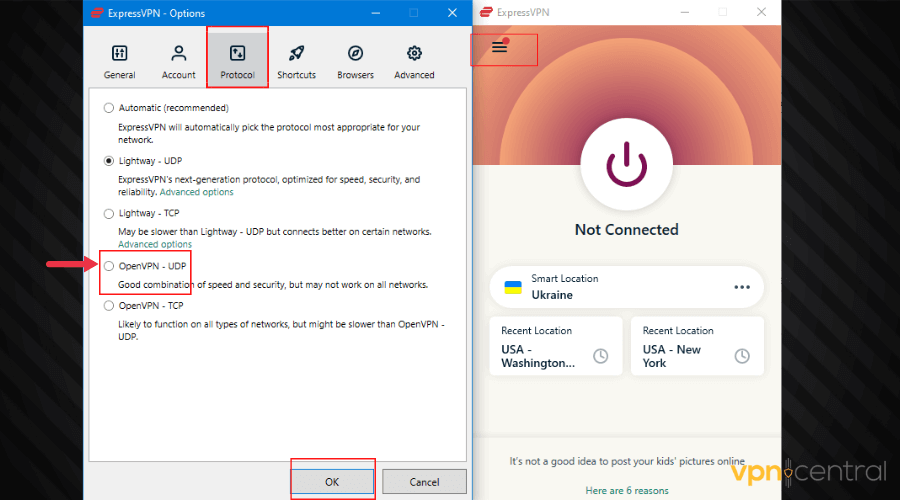
Task: Select the Lightway - UDP protocol
Action: click(108, 161)
